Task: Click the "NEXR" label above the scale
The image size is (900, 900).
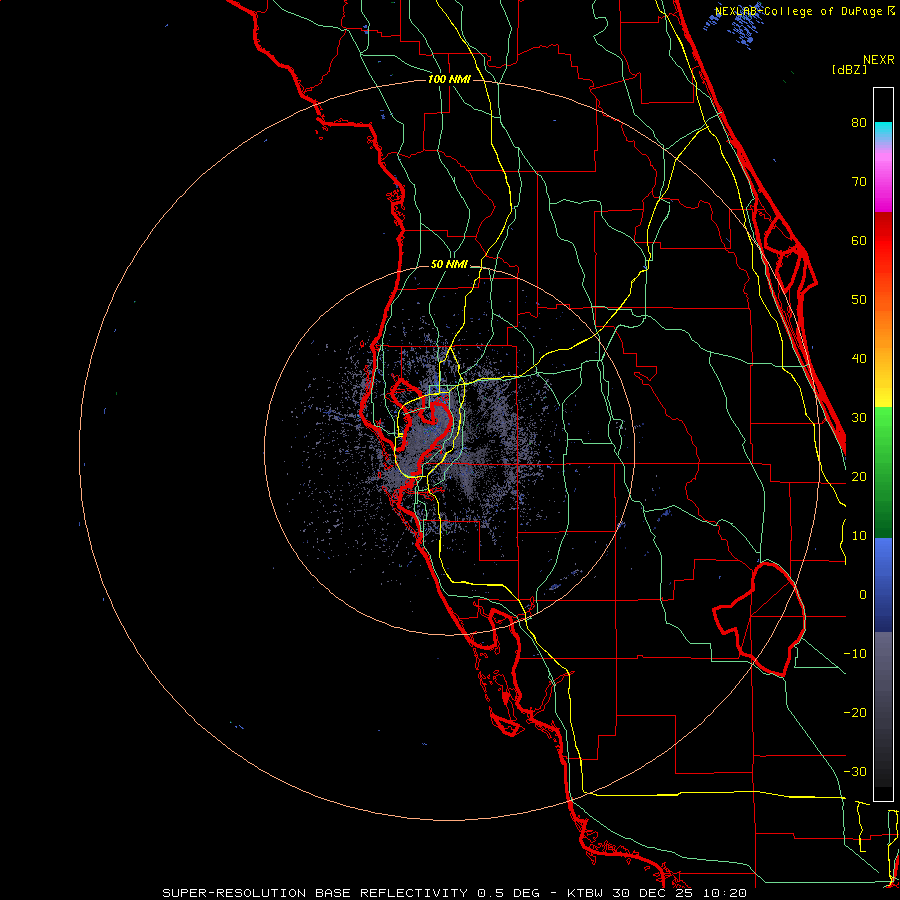Action: pos(879,60)
